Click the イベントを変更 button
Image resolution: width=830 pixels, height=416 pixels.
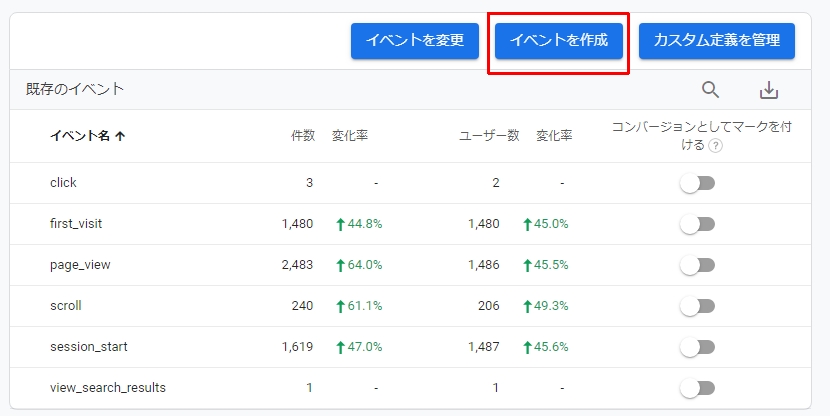(415, 41)
